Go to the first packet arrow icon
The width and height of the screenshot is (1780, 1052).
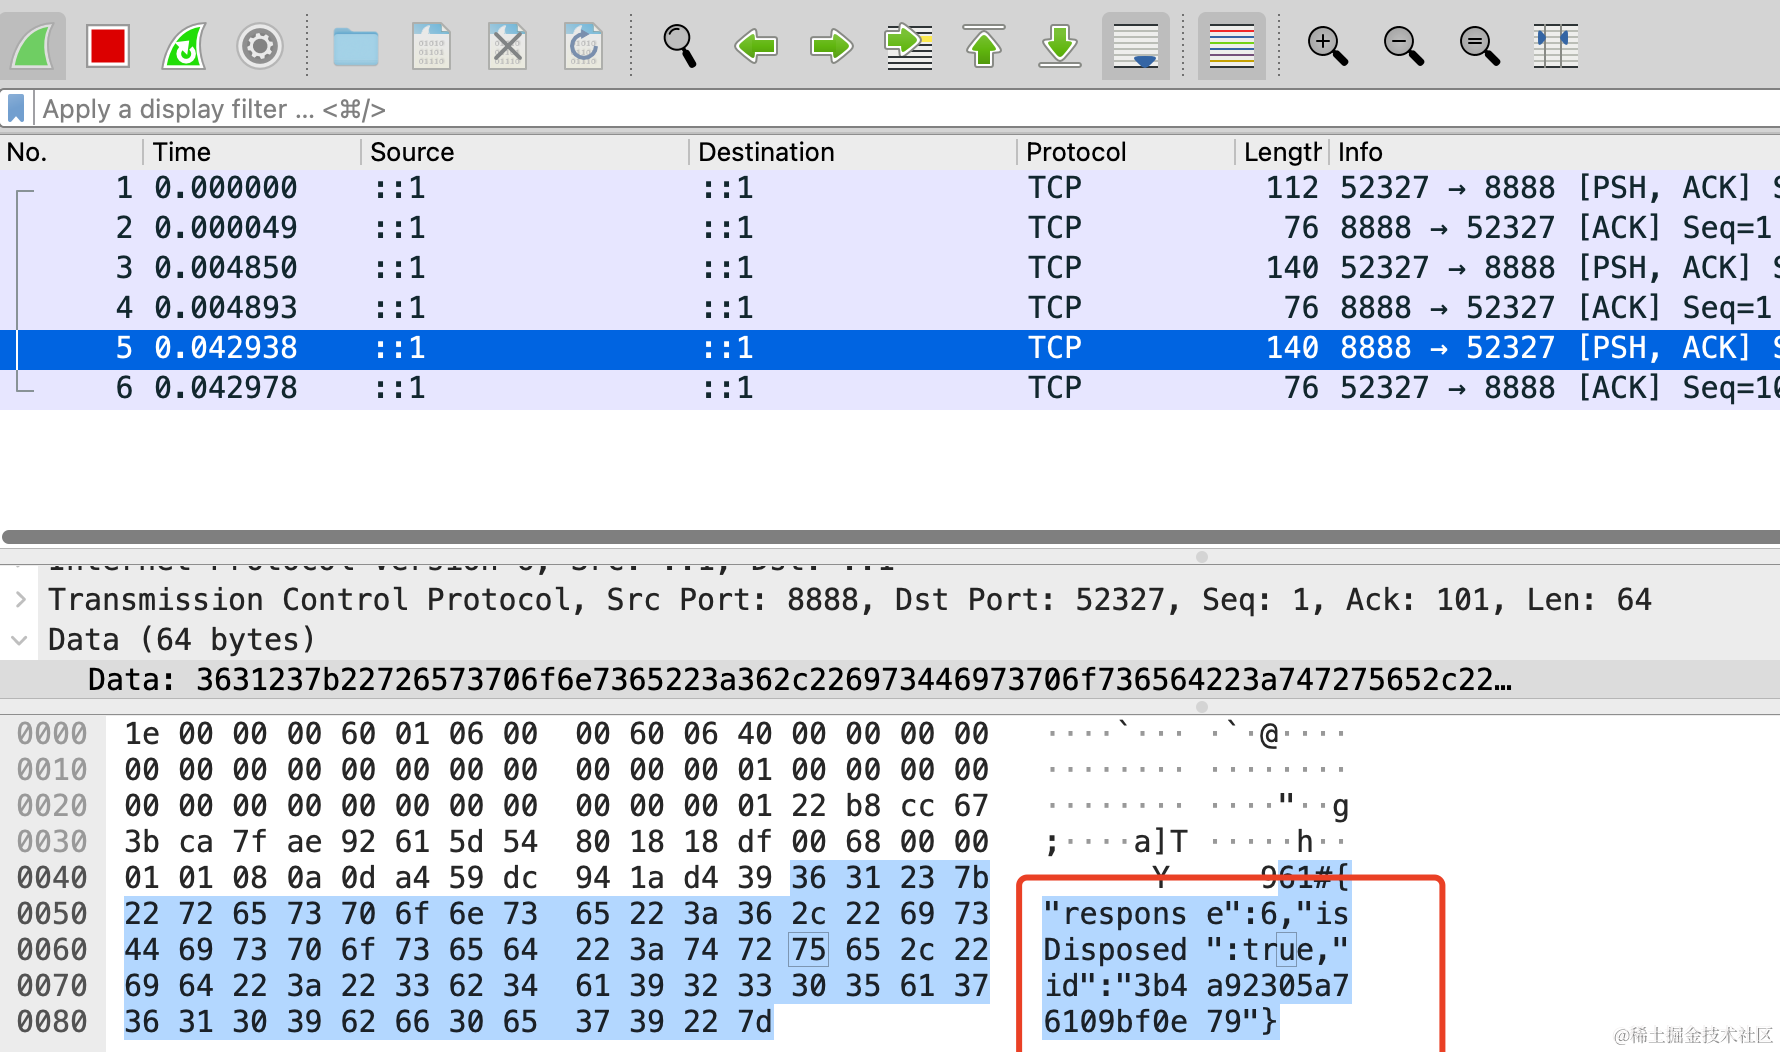point(984,46)
